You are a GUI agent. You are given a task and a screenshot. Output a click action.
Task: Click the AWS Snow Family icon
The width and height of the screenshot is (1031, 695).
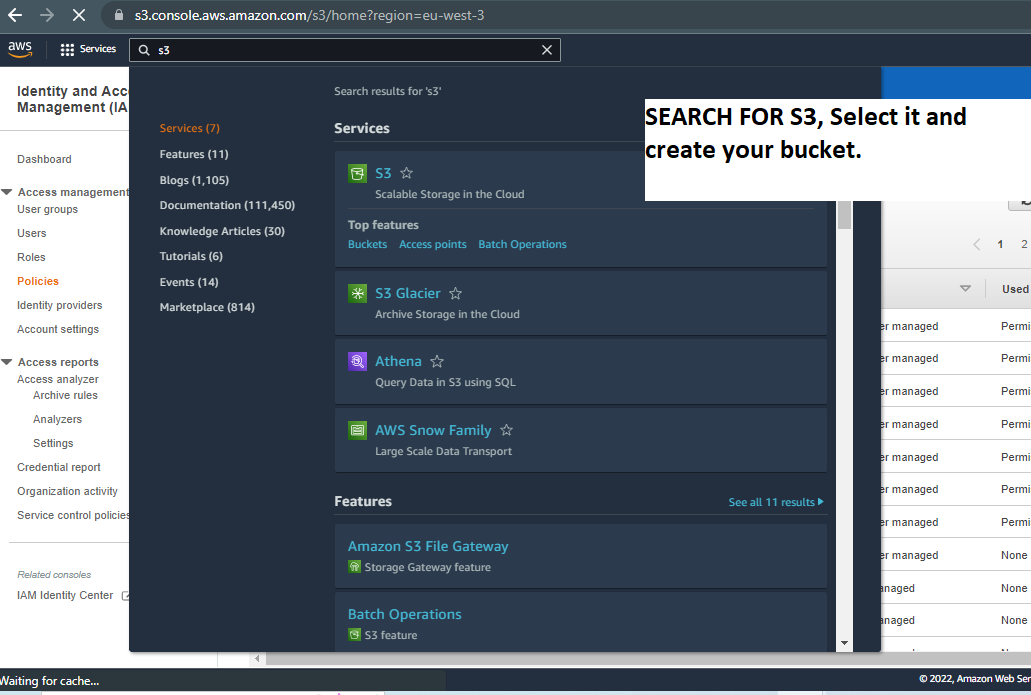coord(357,431)
